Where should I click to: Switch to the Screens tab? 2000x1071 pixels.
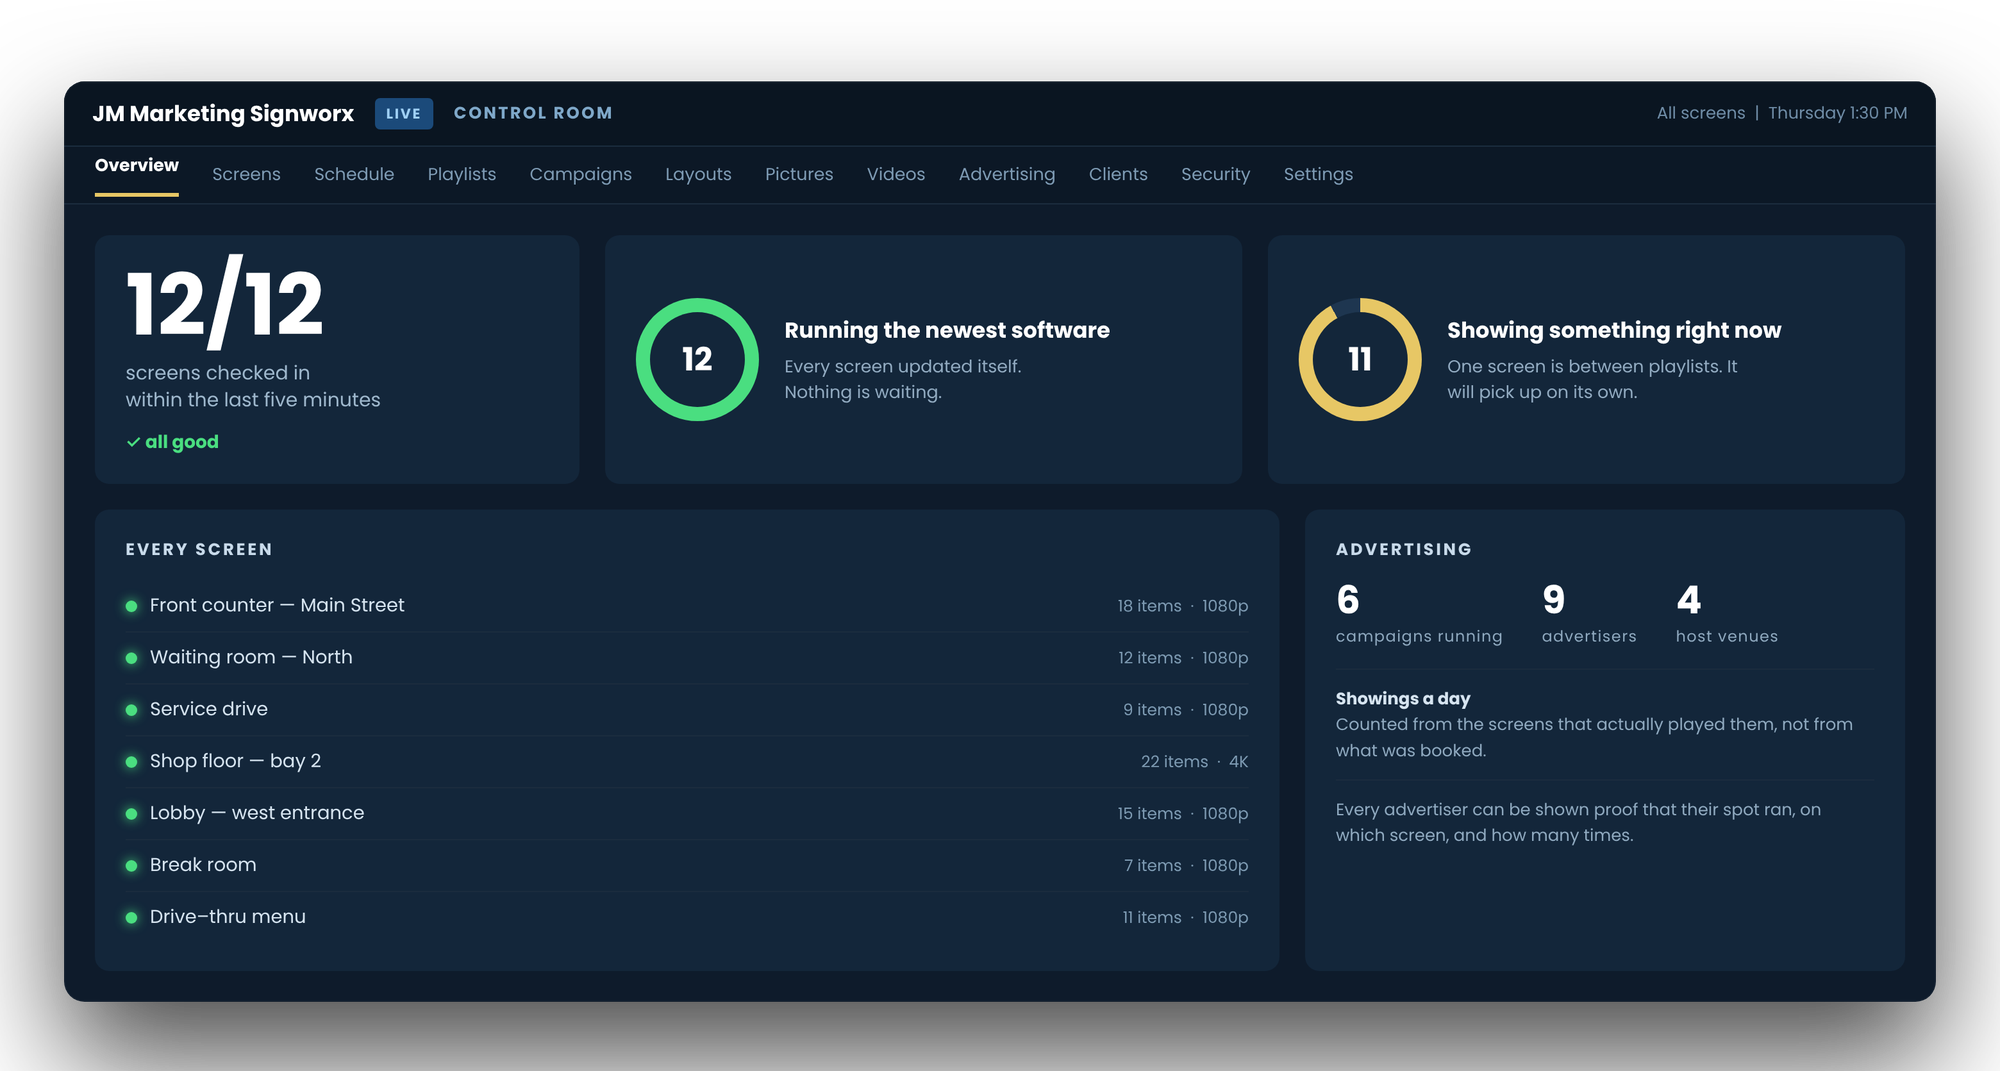[x=246, y=174]
